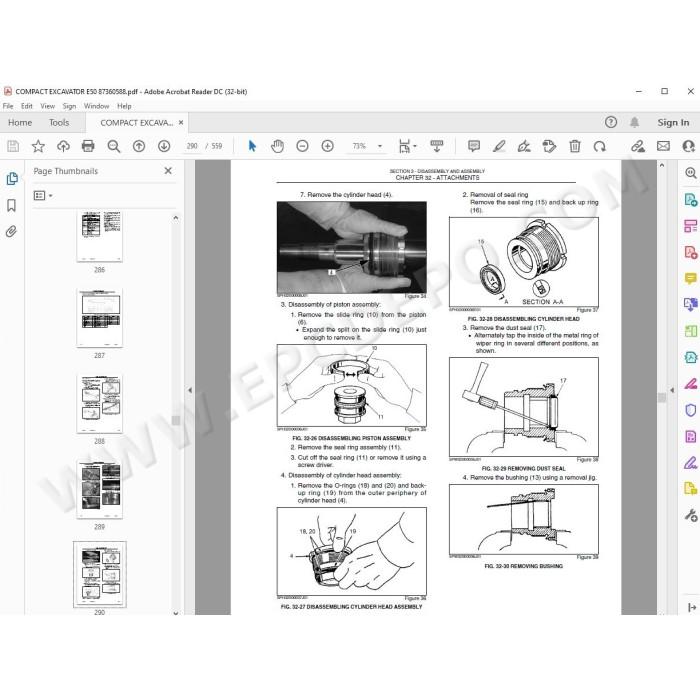
Task: Select page 288 thumbnail
Action: (100, 404)
